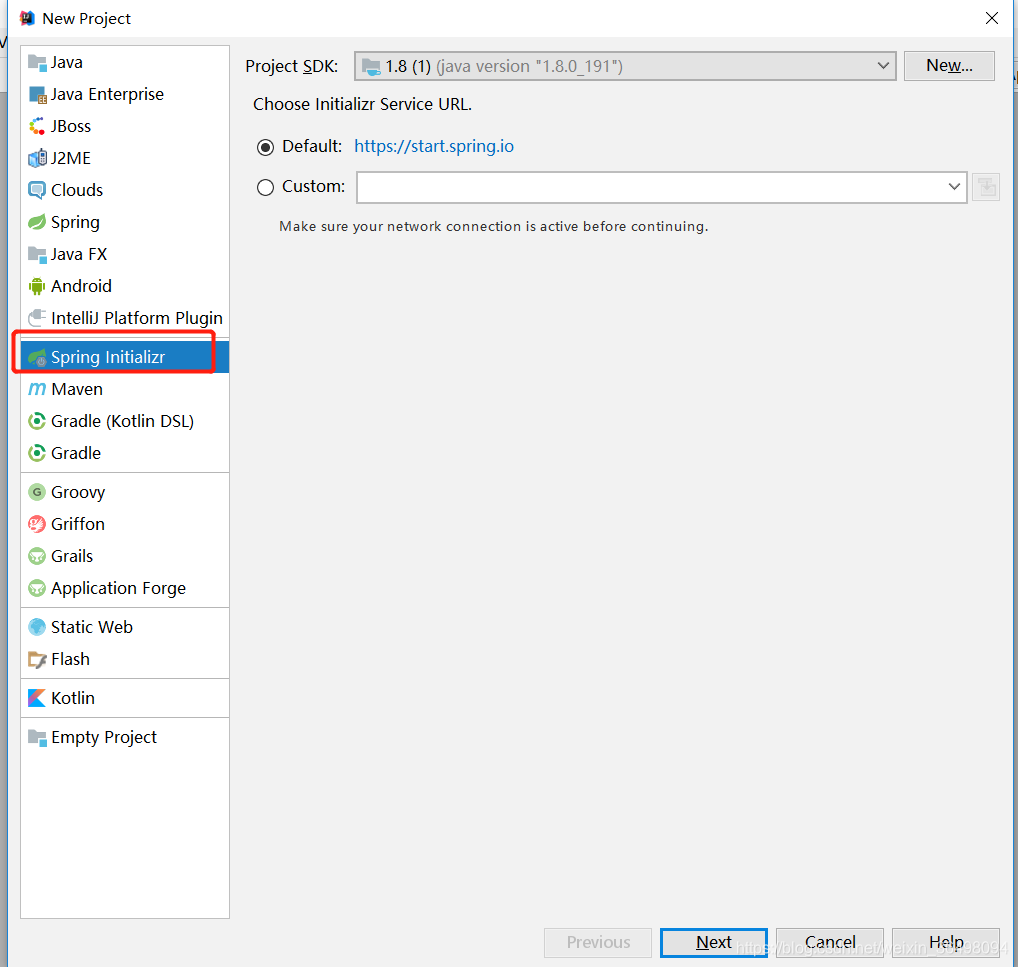Click the New... SDK button
Viewport: 1018px width, 967px height.
(949, 66)
